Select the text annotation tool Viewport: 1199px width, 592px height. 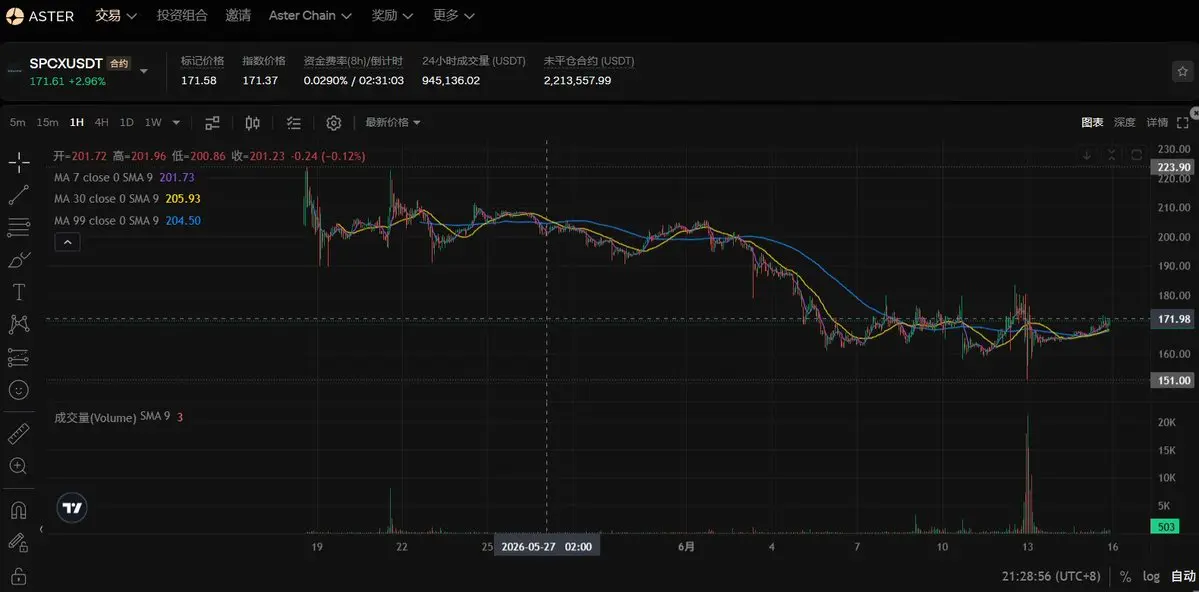coord(18,292)
